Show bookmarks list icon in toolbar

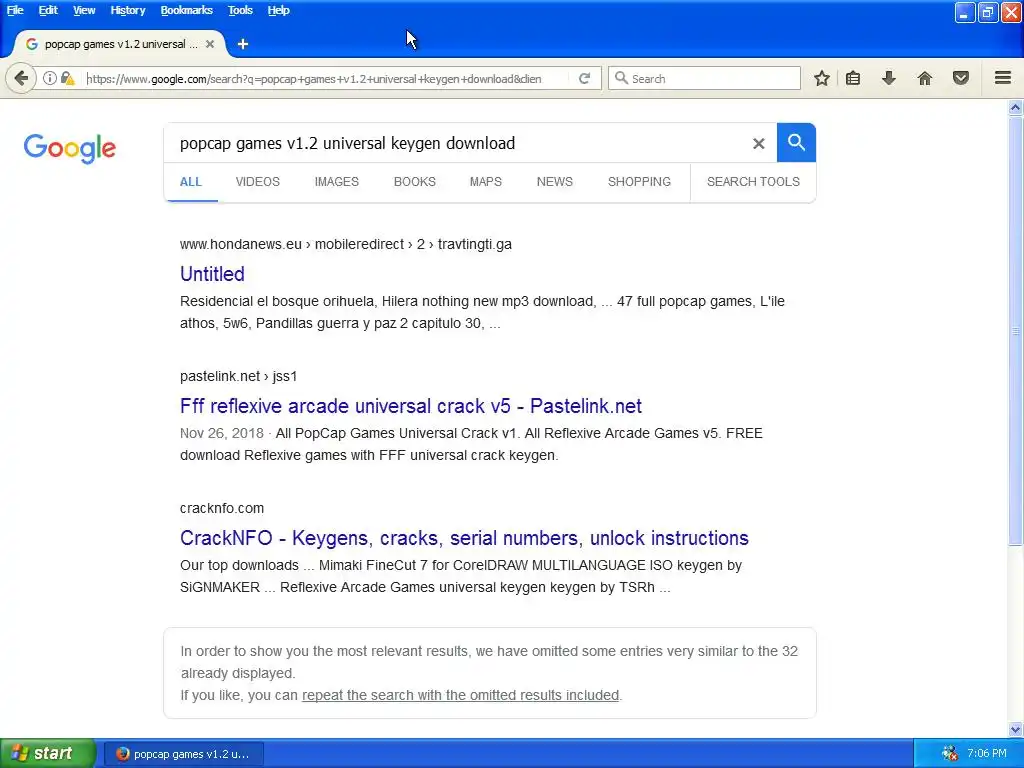[x=853, y=78]
